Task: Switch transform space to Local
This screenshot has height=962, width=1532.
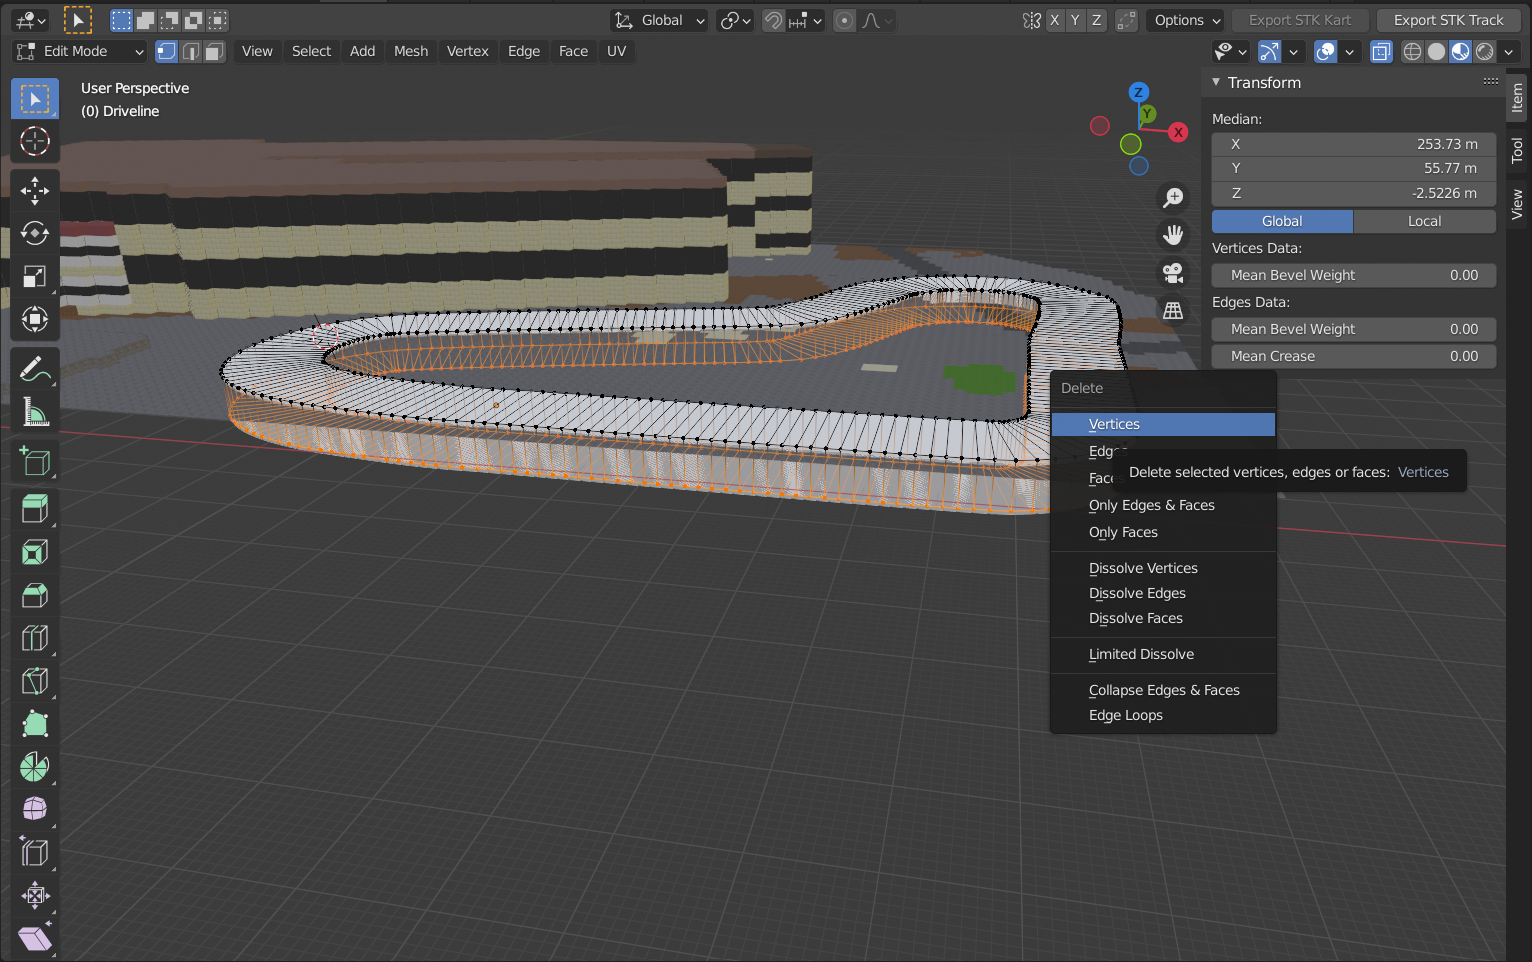Action: [x=1423, y=221]
